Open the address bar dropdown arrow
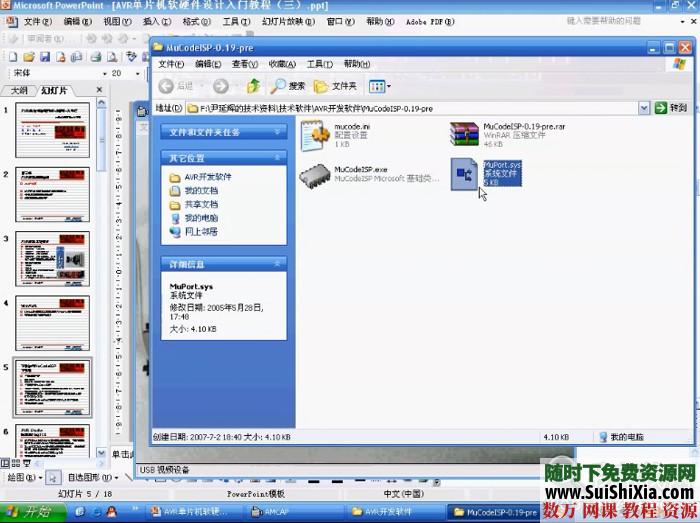 coord(644,108)
